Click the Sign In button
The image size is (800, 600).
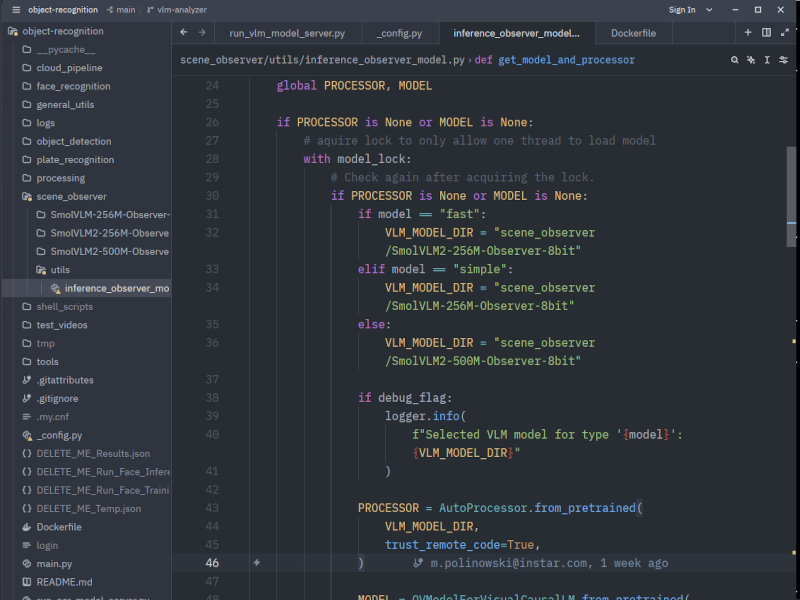click(x=682, y=10)
